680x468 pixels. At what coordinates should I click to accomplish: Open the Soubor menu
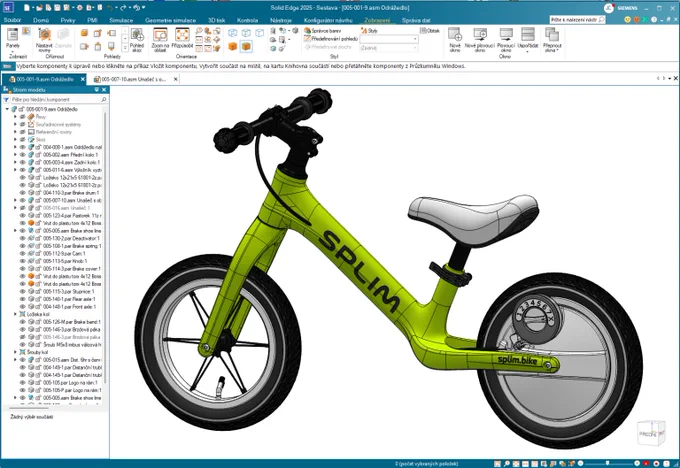click(x=13, y=20)
